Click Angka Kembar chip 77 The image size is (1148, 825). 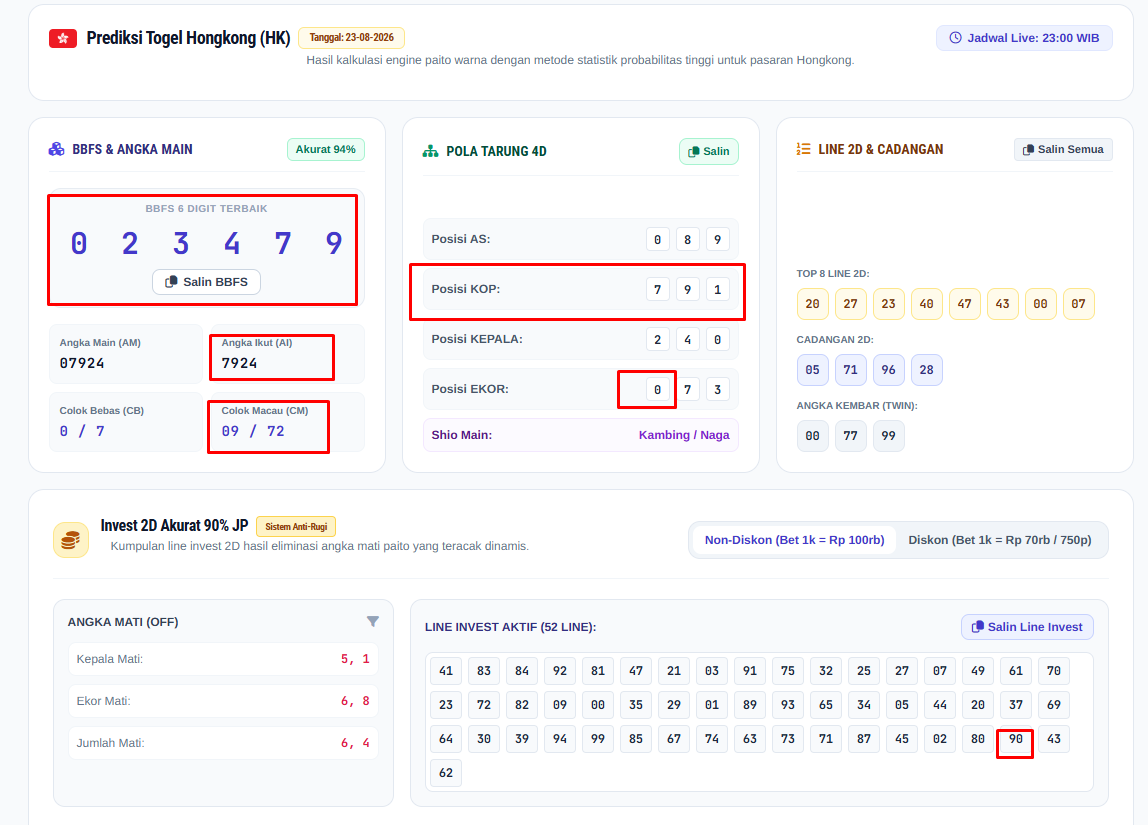[851, 436]
